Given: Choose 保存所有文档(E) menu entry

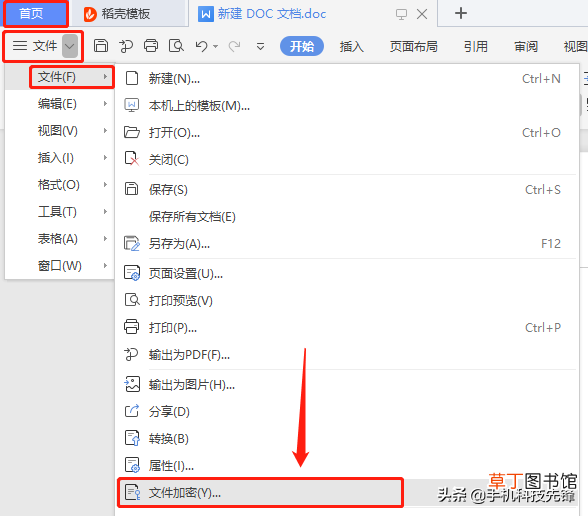Looking at the screenshot, I should click(347, 216).
